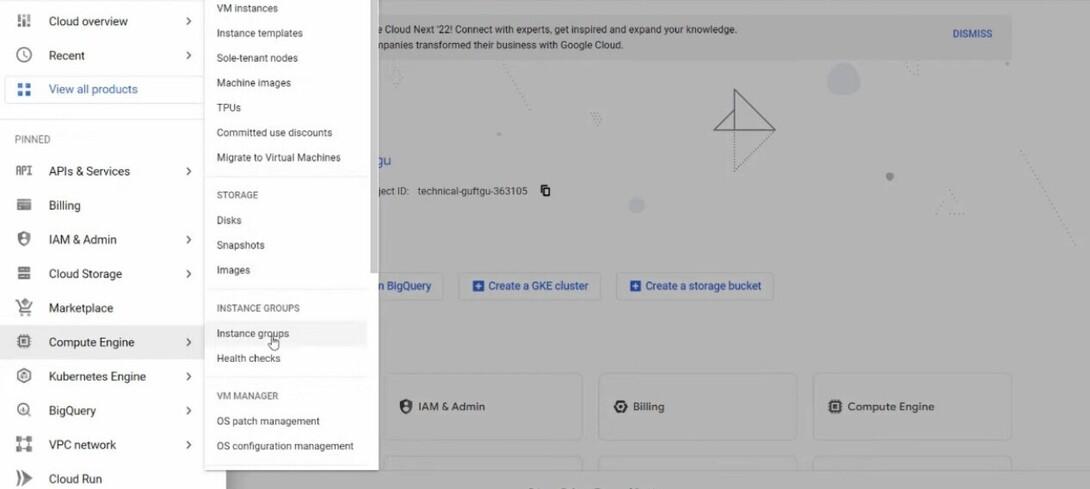Click the BigQuery icon in sidebar
The height and width of the screenshot is (489, 1090).
[x=24, y=410]
